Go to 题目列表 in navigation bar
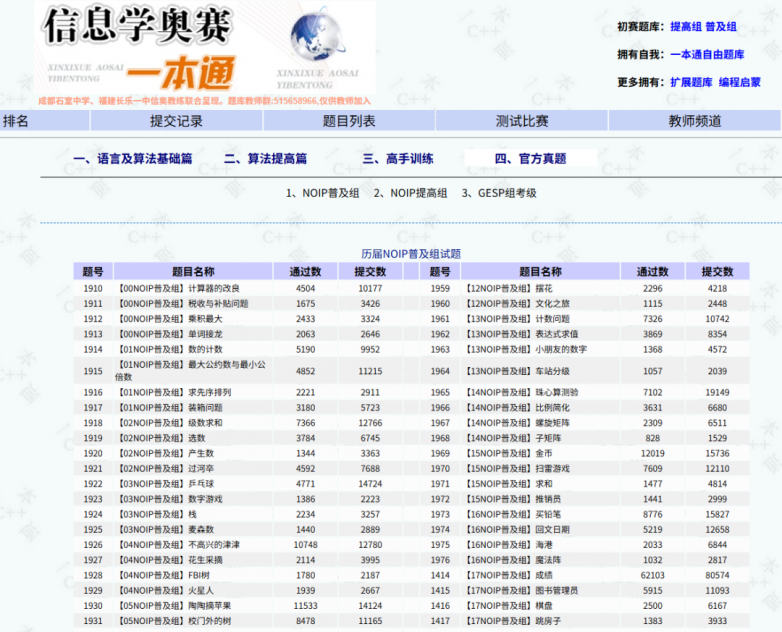Screen dimensions: 782x632 point(349,121)
